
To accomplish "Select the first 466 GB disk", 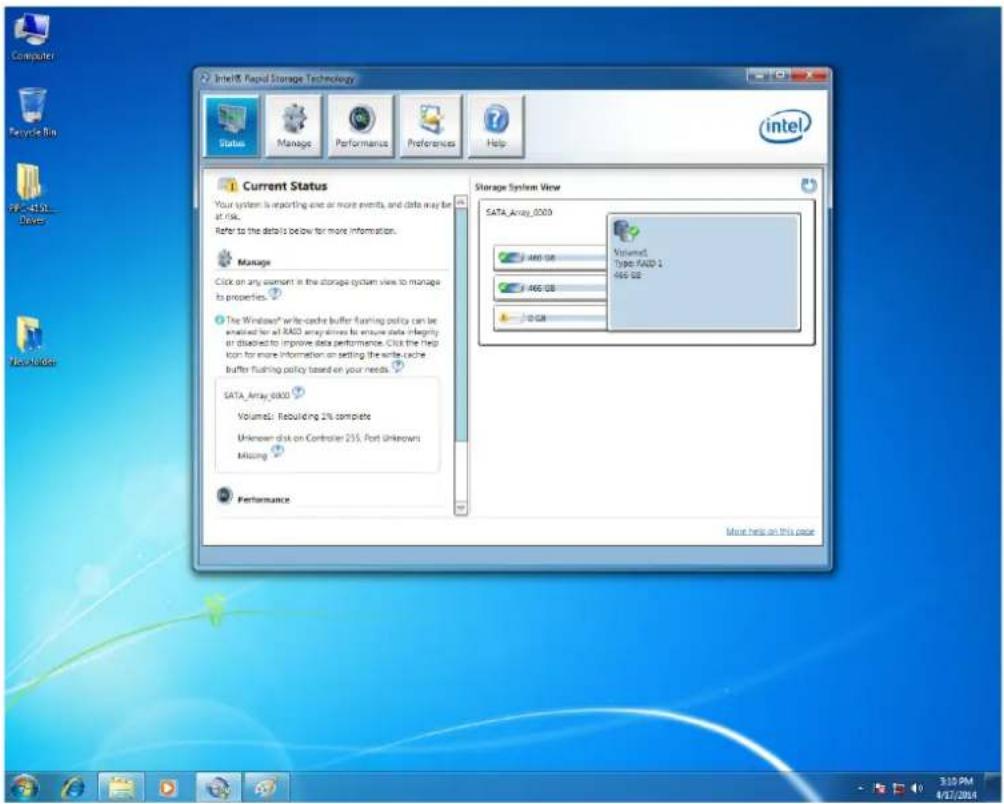I will [551, 258].
